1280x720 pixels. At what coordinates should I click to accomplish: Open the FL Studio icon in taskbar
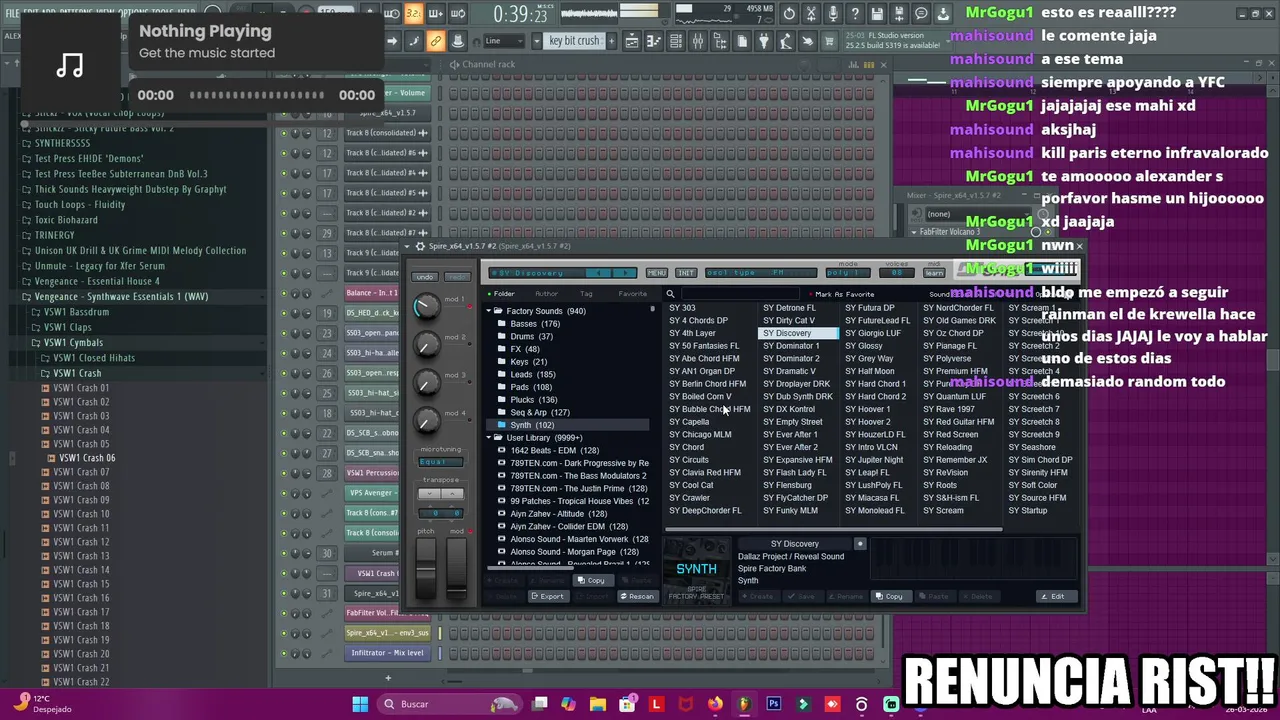[x=744, y=704]
